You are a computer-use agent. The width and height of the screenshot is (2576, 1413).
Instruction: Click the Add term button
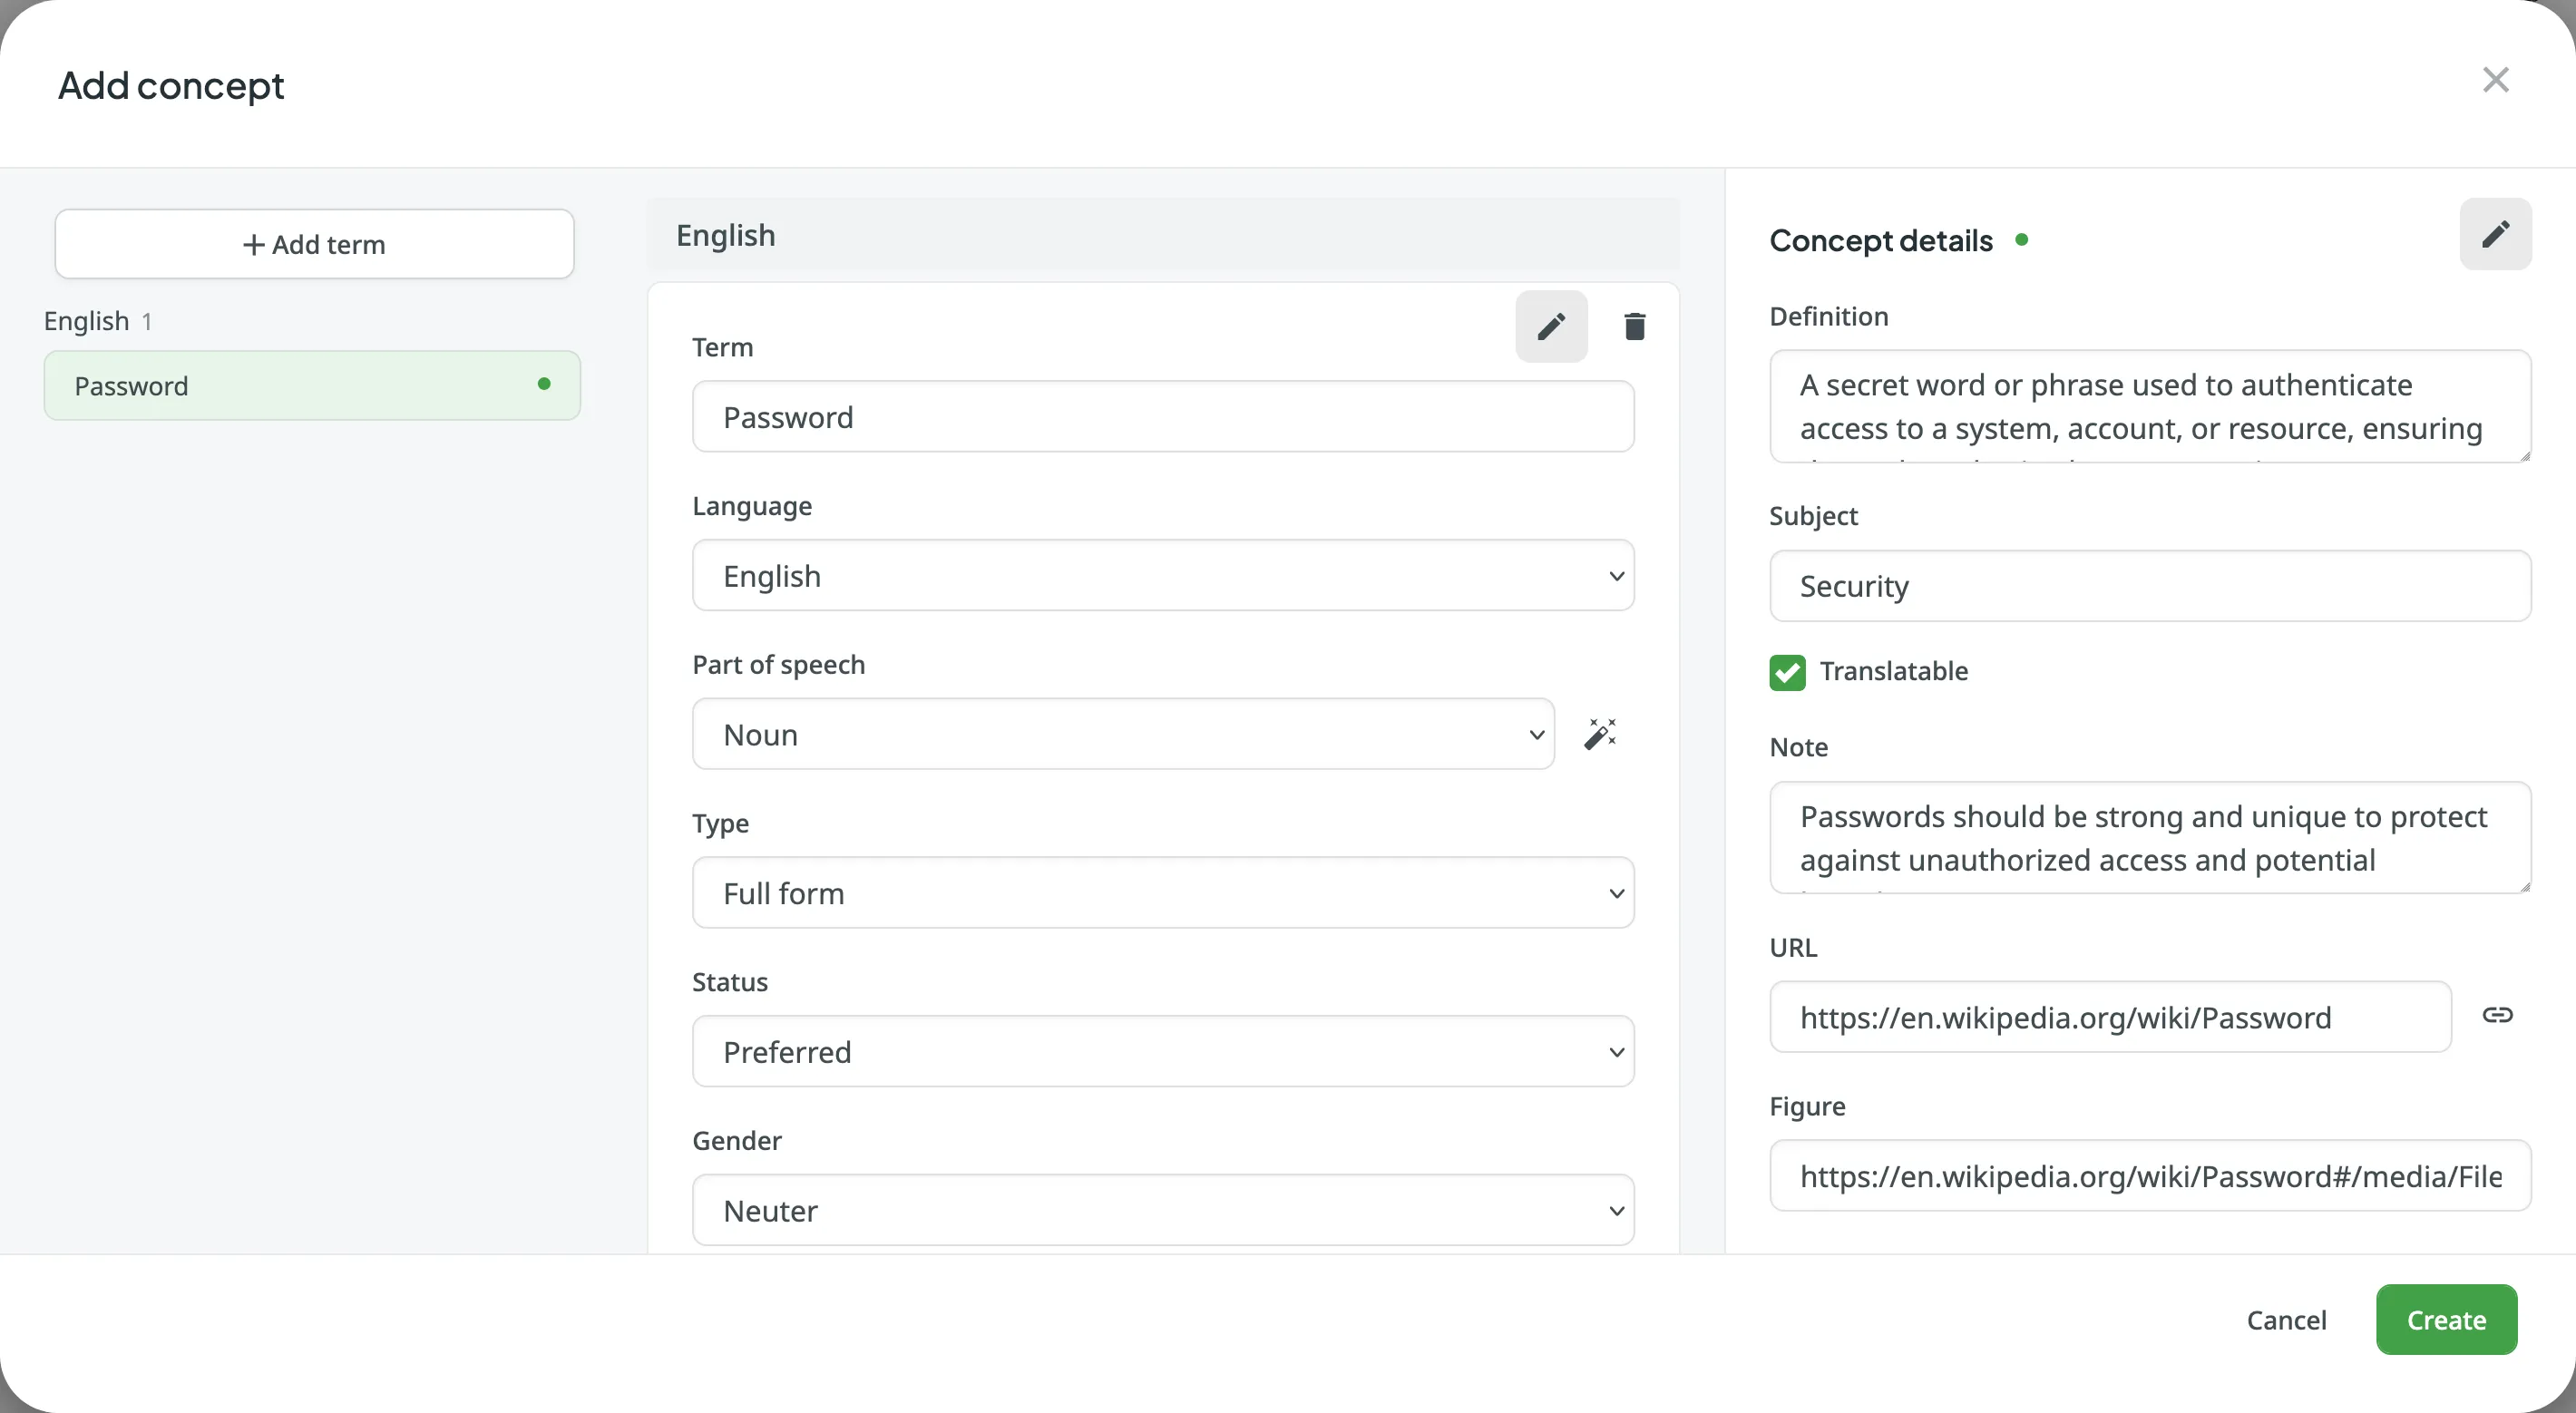pyautogui.click(x=315, y=244)
